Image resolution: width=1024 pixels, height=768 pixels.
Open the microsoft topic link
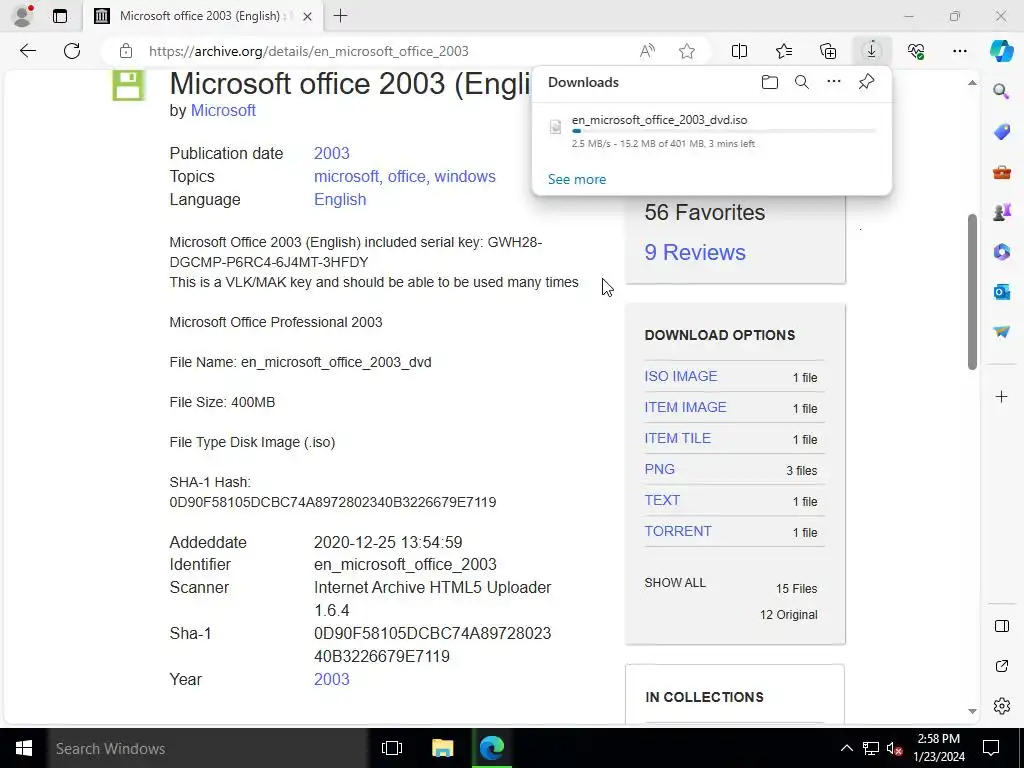tap(345, 176)
